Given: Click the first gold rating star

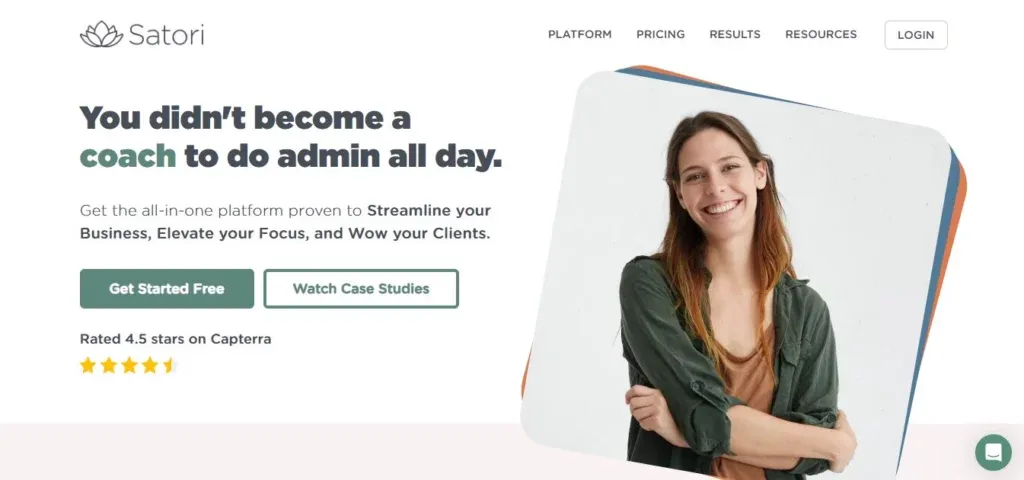Looking at the screenshot, I should 88,365.
